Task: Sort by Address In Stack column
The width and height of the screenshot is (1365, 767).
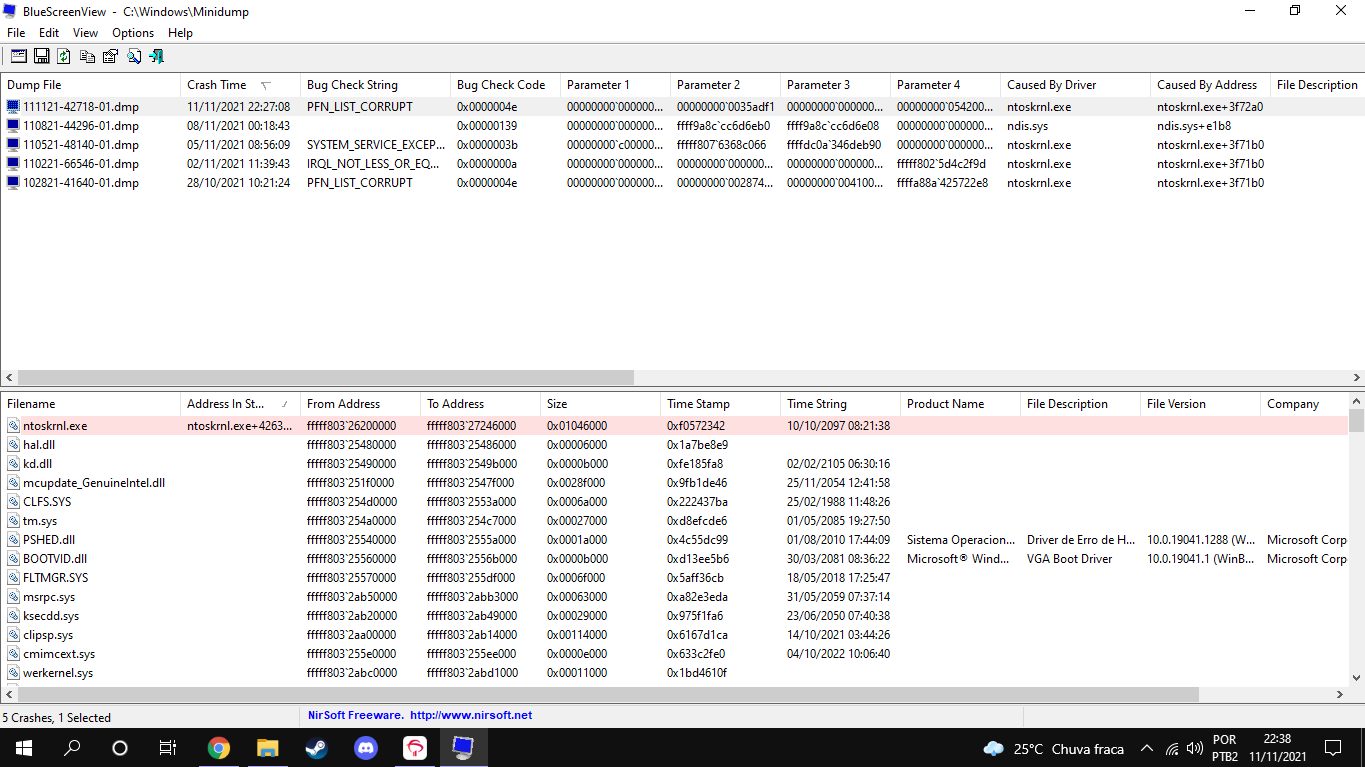Action: pyautogui.click(x=240, y=404)
